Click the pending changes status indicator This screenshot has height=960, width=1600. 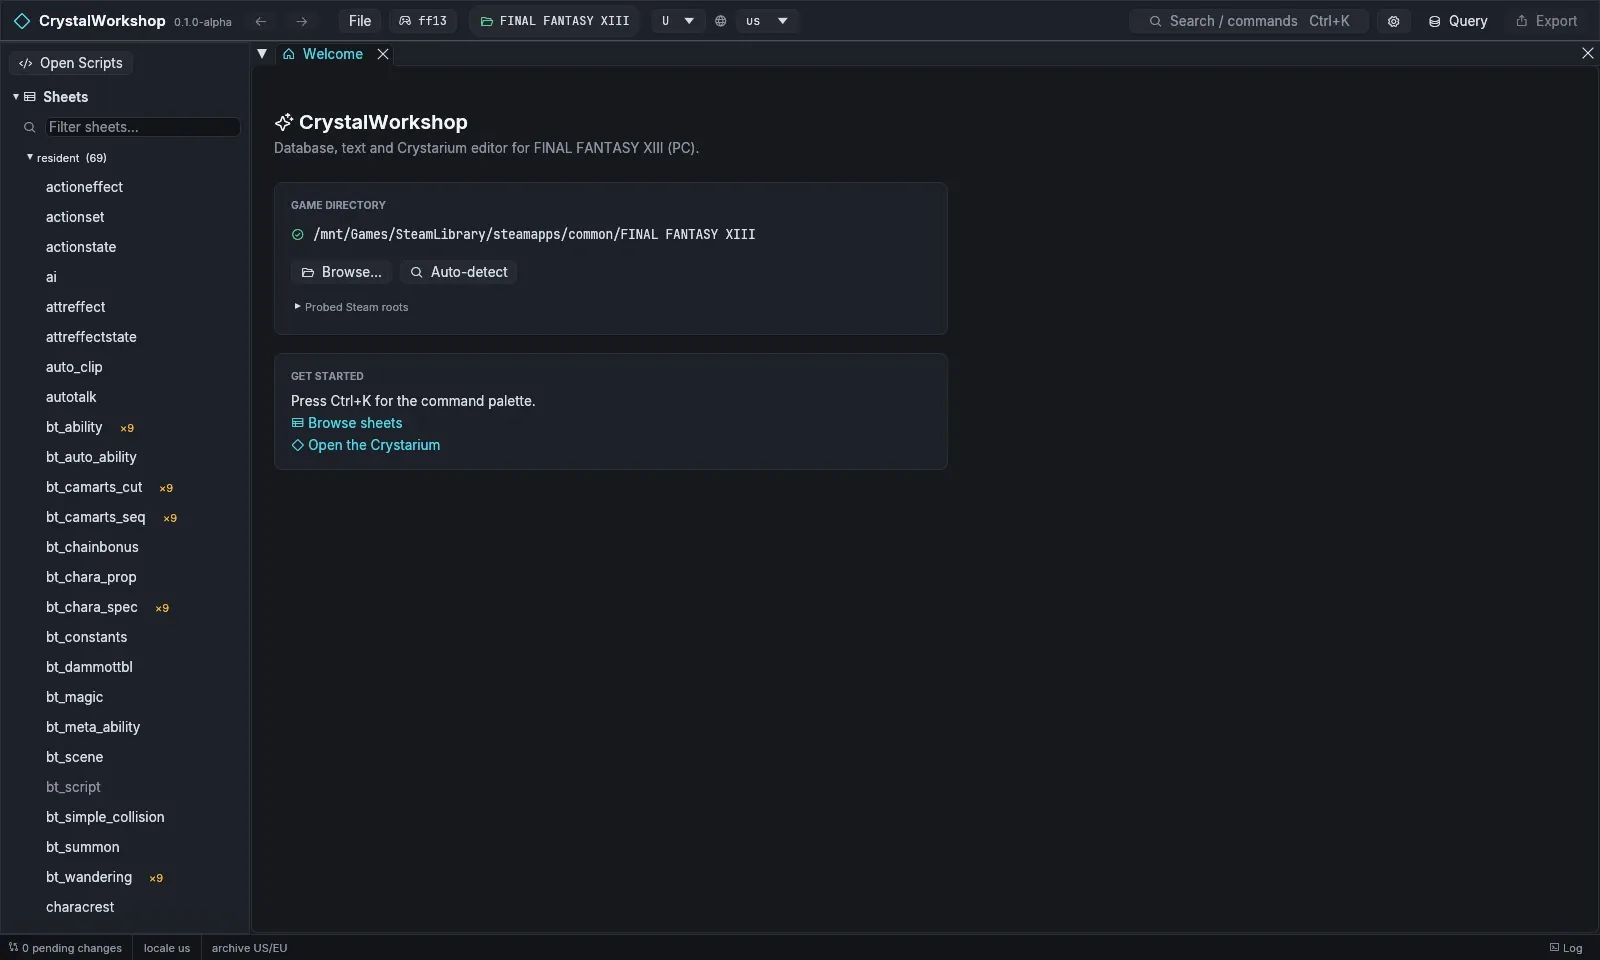65,948
